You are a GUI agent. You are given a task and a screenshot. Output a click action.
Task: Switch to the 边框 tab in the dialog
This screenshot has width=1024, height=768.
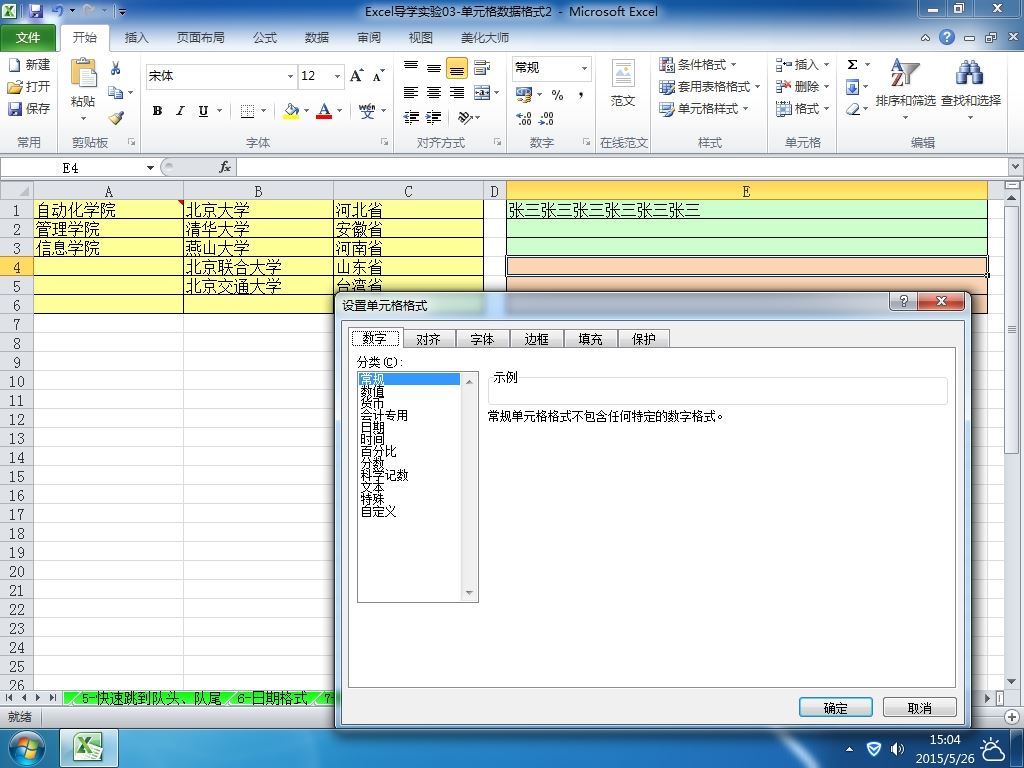[536, 339]
